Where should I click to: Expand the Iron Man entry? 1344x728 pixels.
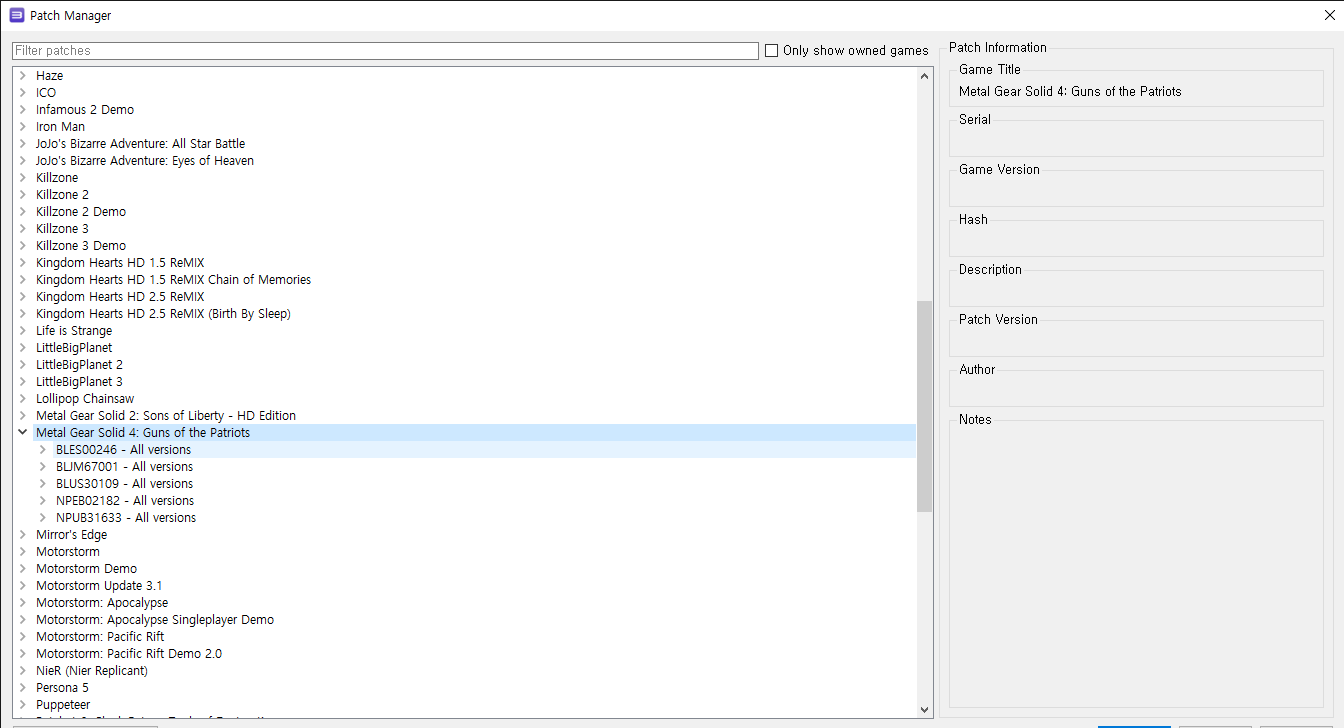[x=22, y=127]
